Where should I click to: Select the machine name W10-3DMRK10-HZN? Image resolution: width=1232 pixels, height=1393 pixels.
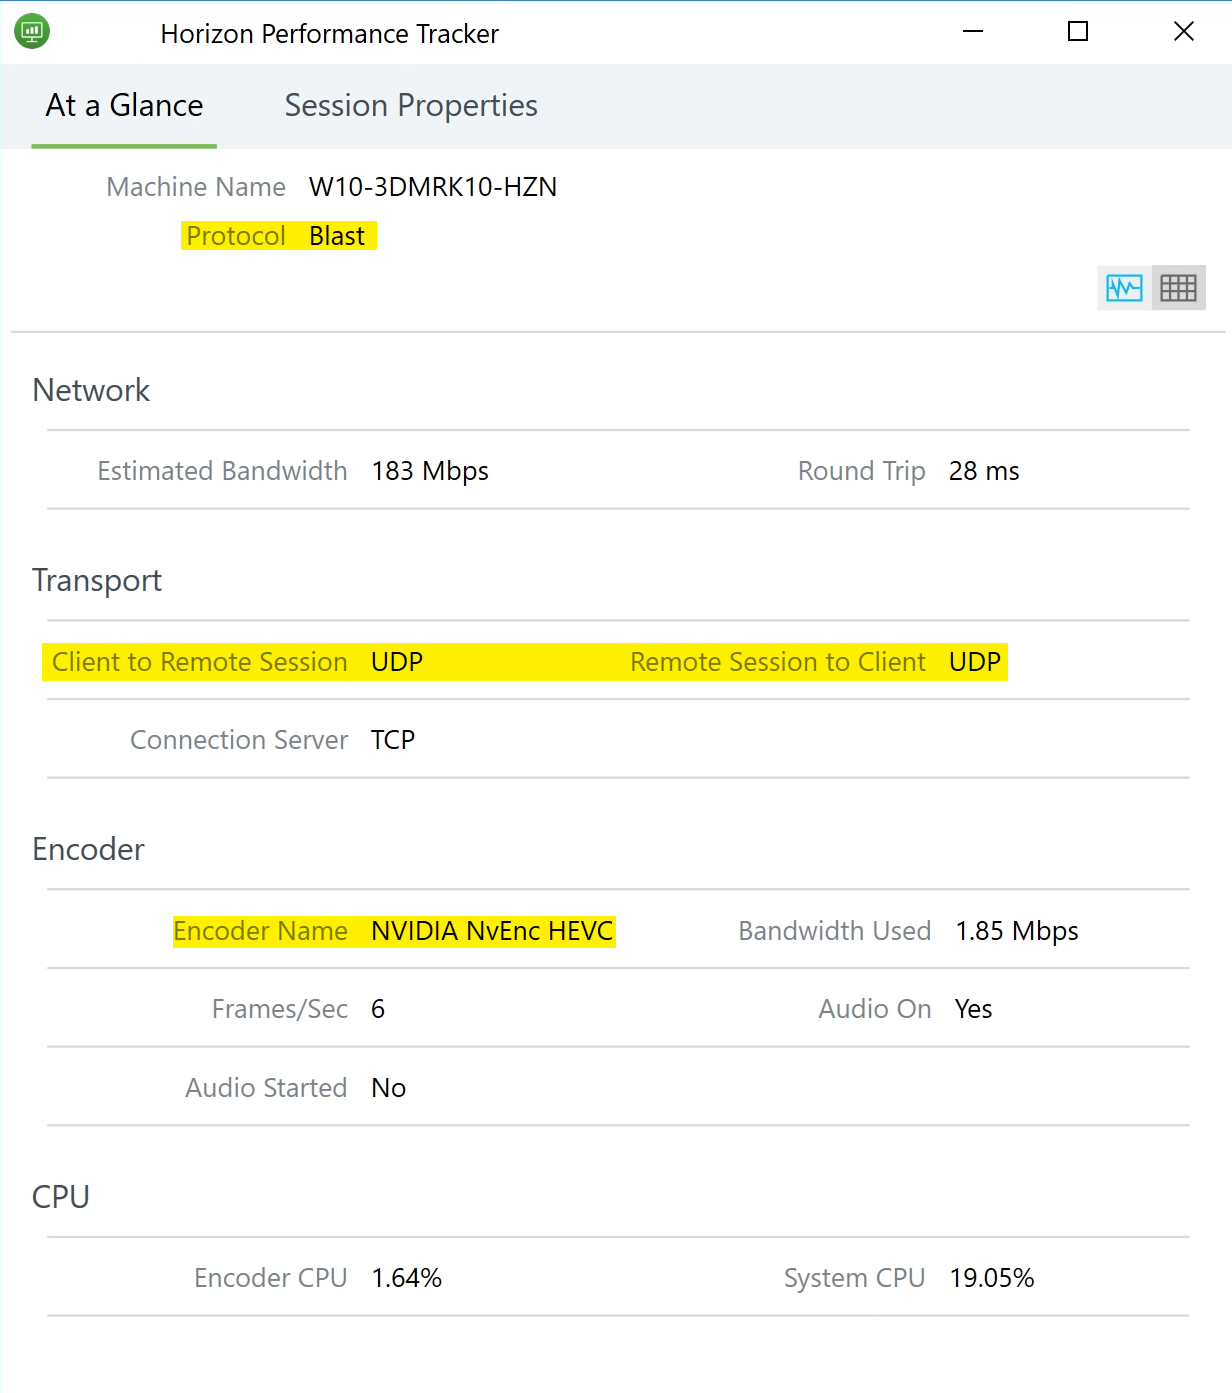tap(432, 187)
